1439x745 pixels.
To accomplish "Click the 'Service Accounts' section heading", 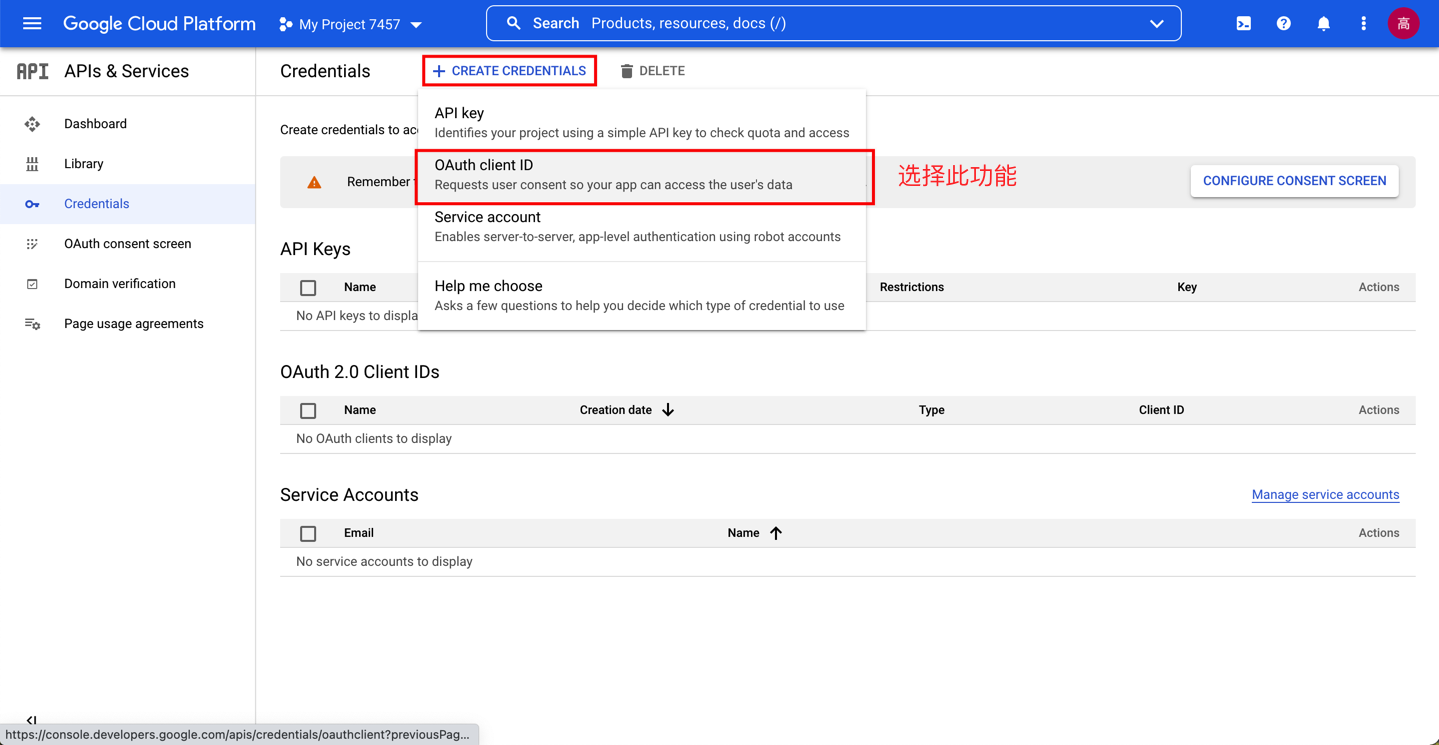I will (x=349, y=495).
